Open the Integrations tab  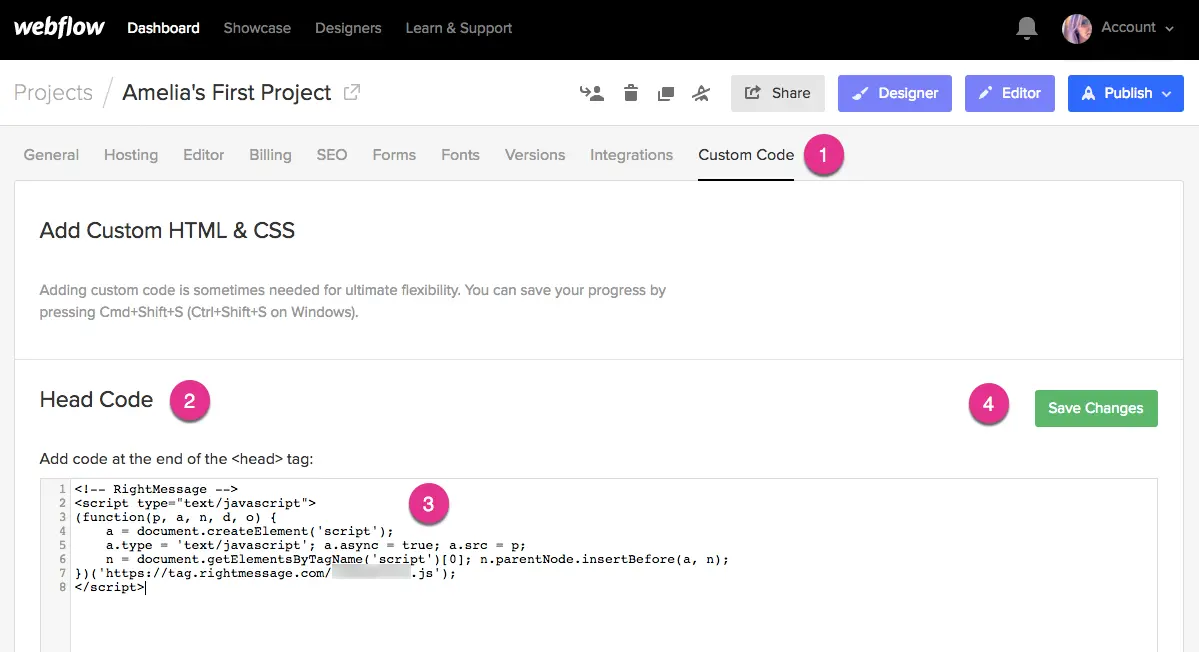[631, 155]
